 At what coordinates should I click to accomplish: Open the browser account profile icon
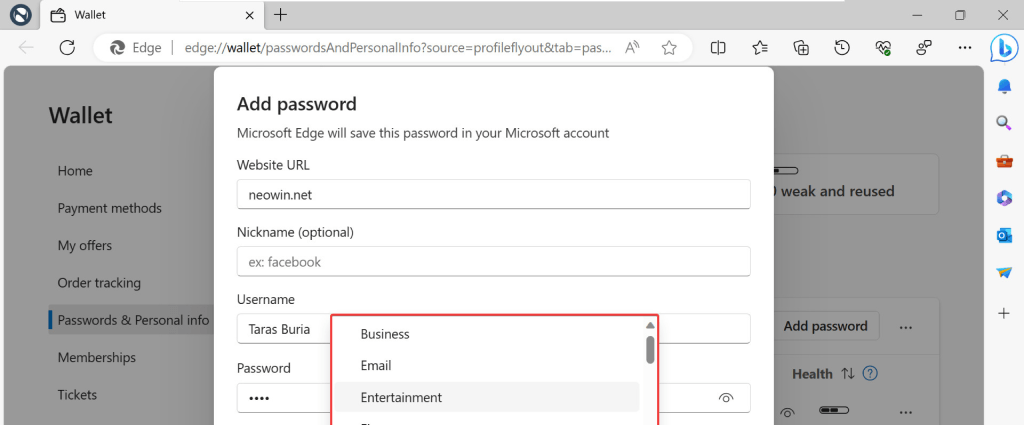click(924, 48)
